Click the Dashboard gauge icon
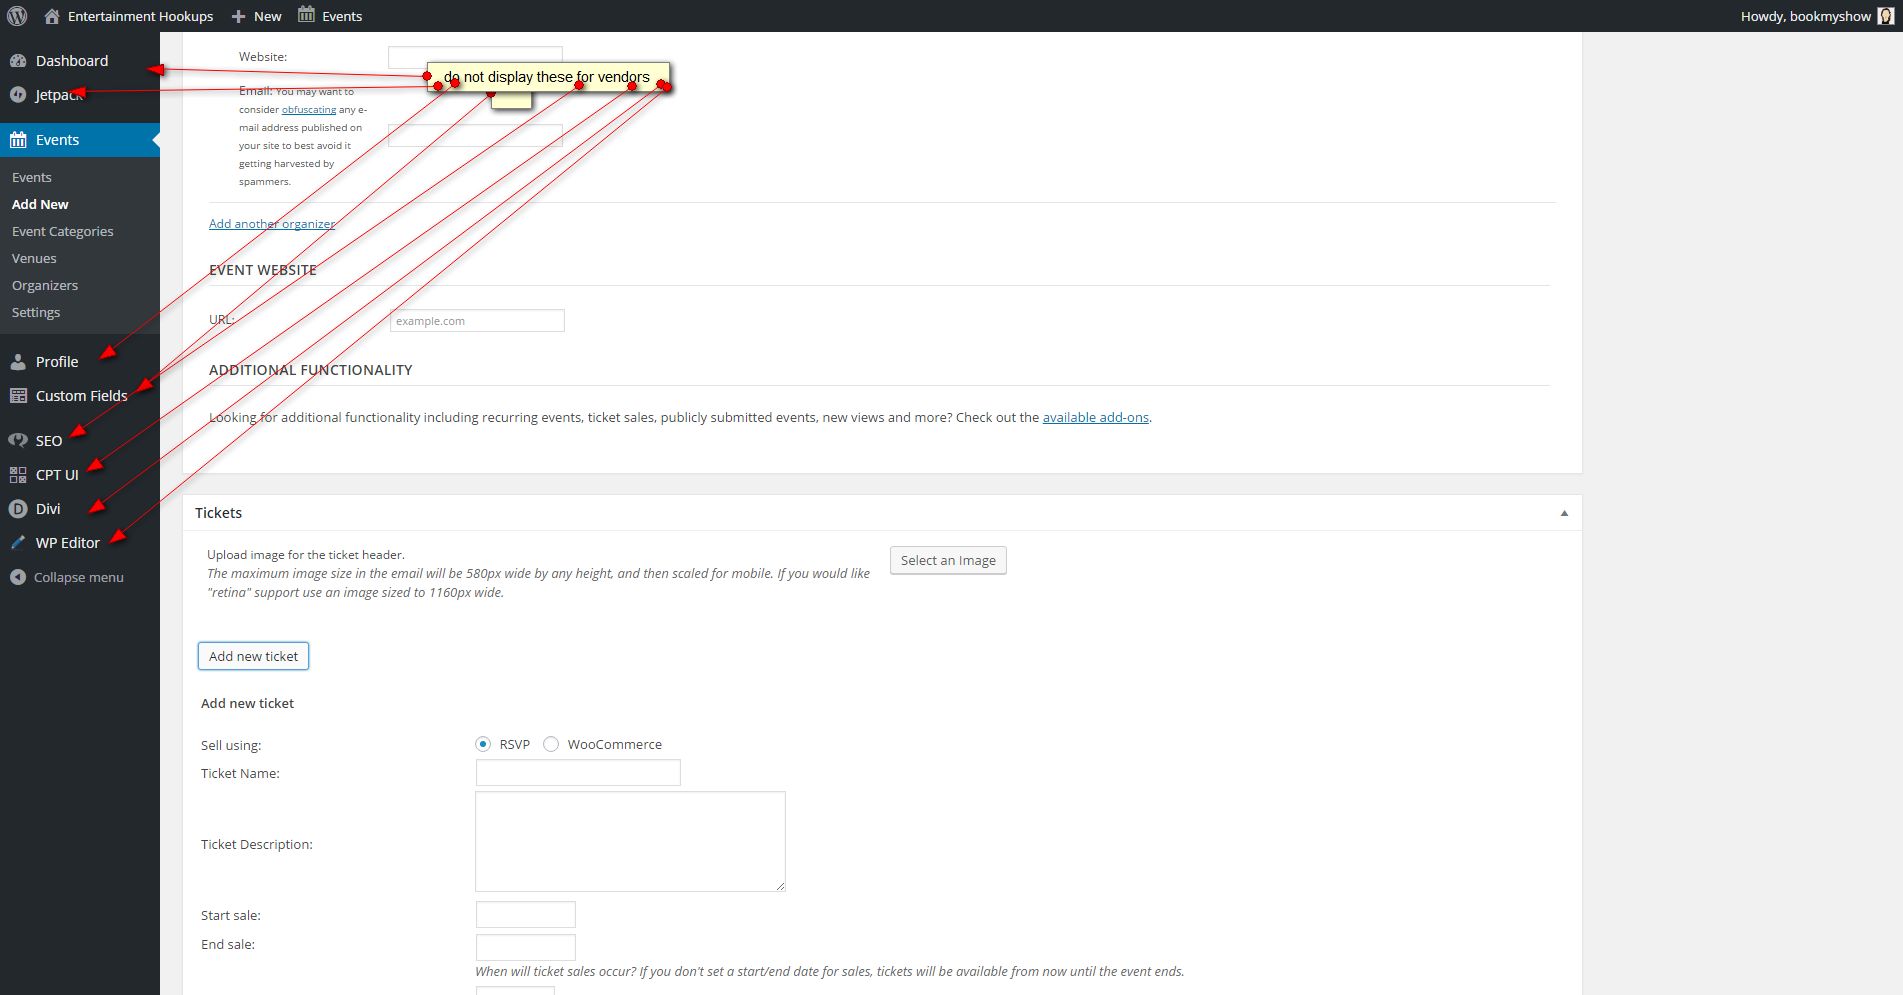Screen dimensions: 1903x995 click(x=18, y=61)
